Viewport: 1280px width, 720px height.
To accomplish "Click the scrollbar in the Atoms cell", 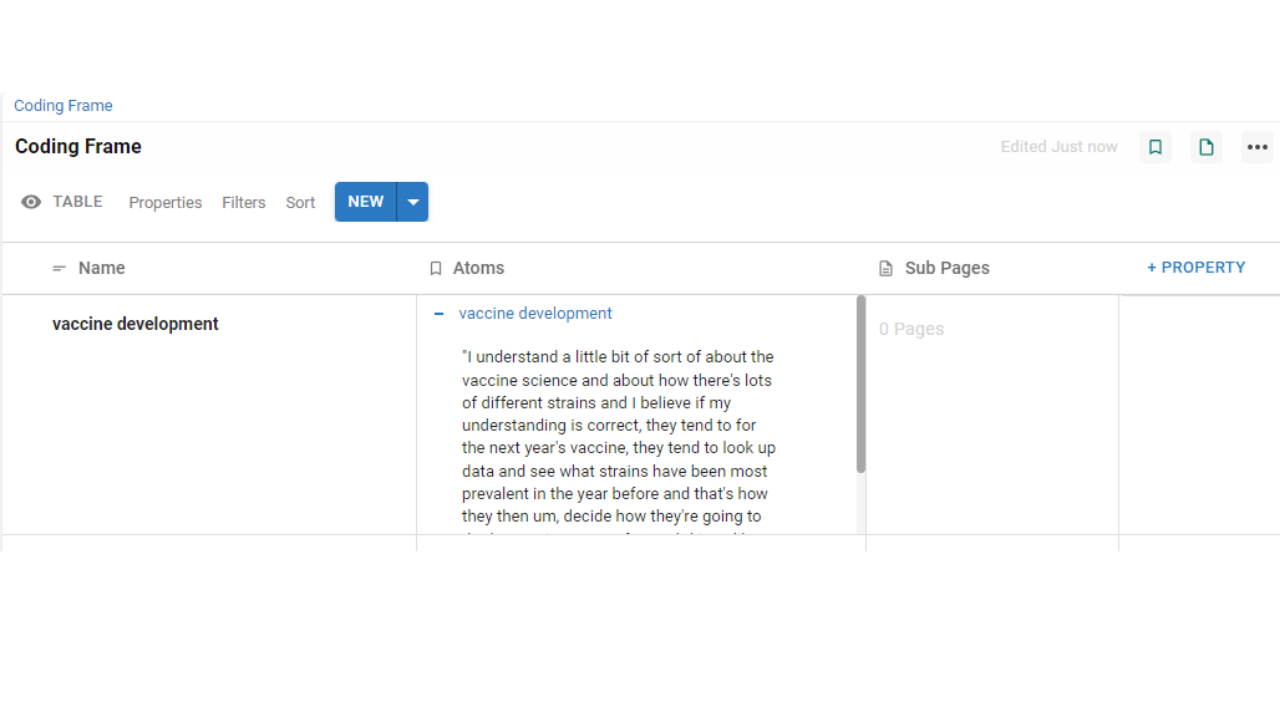I will (x=860, y=385).
